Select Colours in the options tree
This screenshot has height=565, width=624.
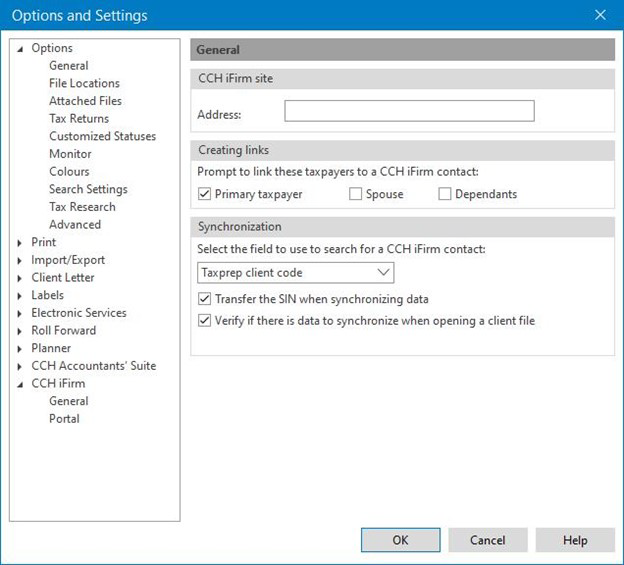tap(69, 172)
